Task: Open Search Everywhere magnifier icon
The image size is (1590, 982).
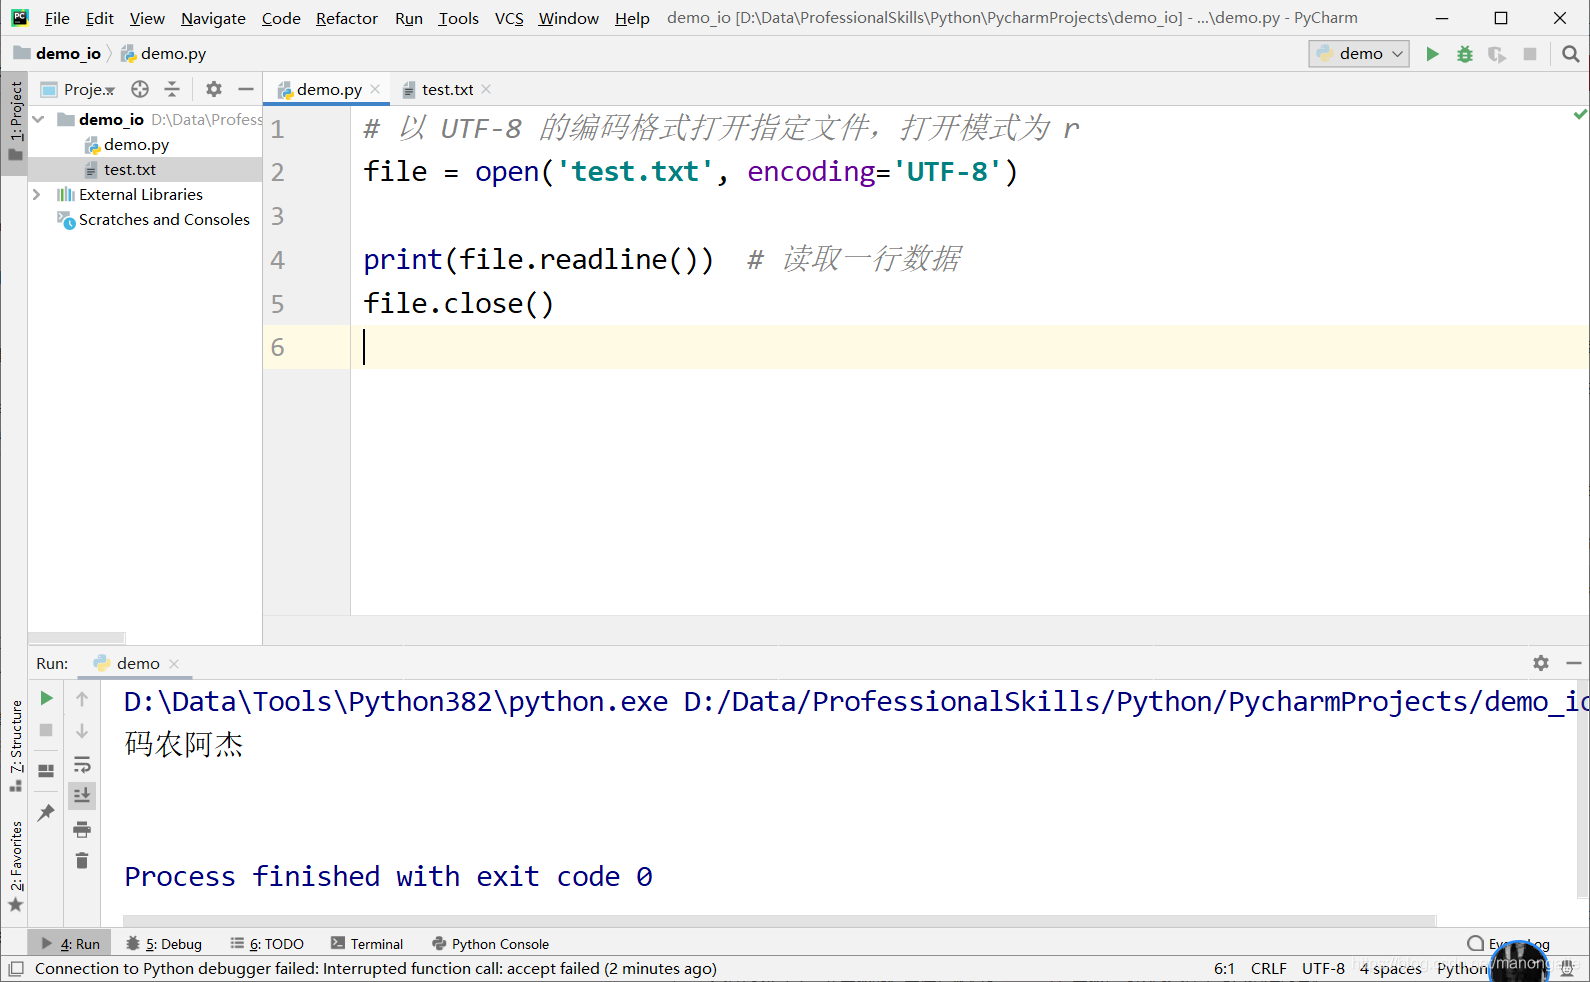Action: tap(1571, 54)
